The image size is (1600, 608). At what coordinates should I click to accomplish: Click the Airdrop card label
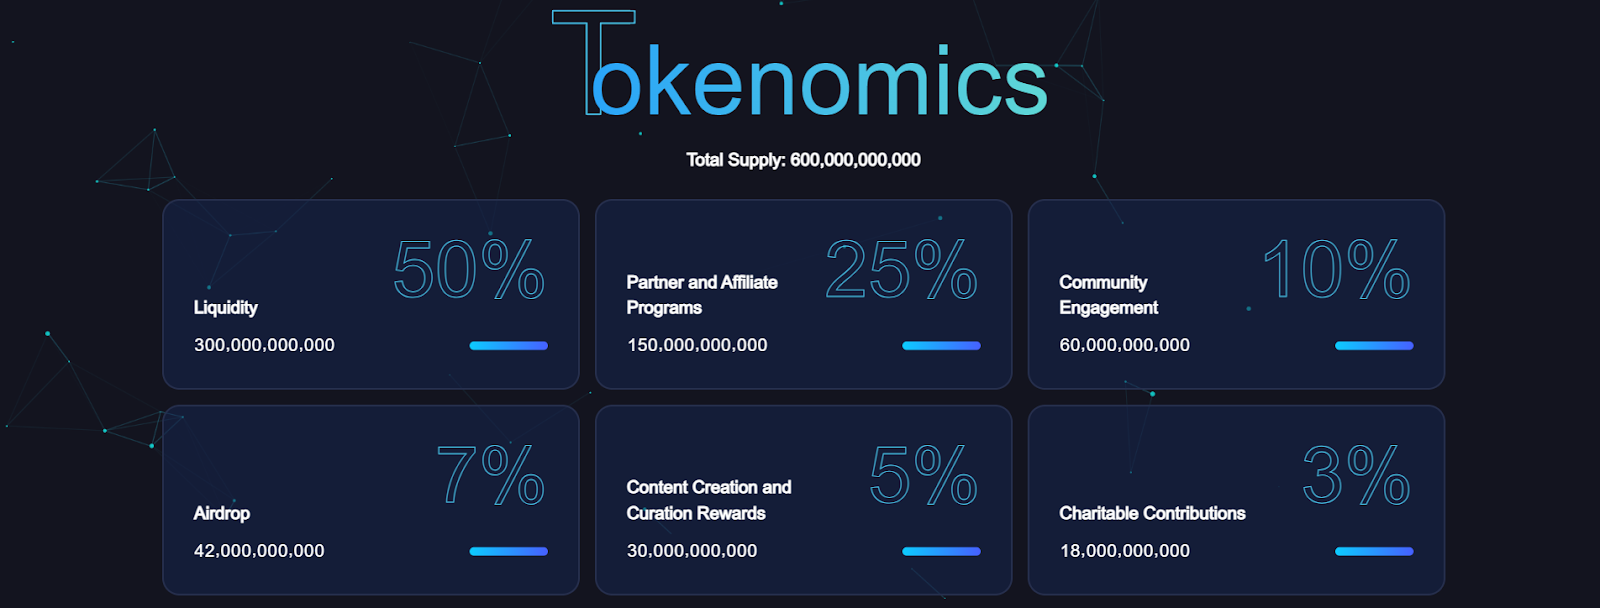click(x=222, y=513)
